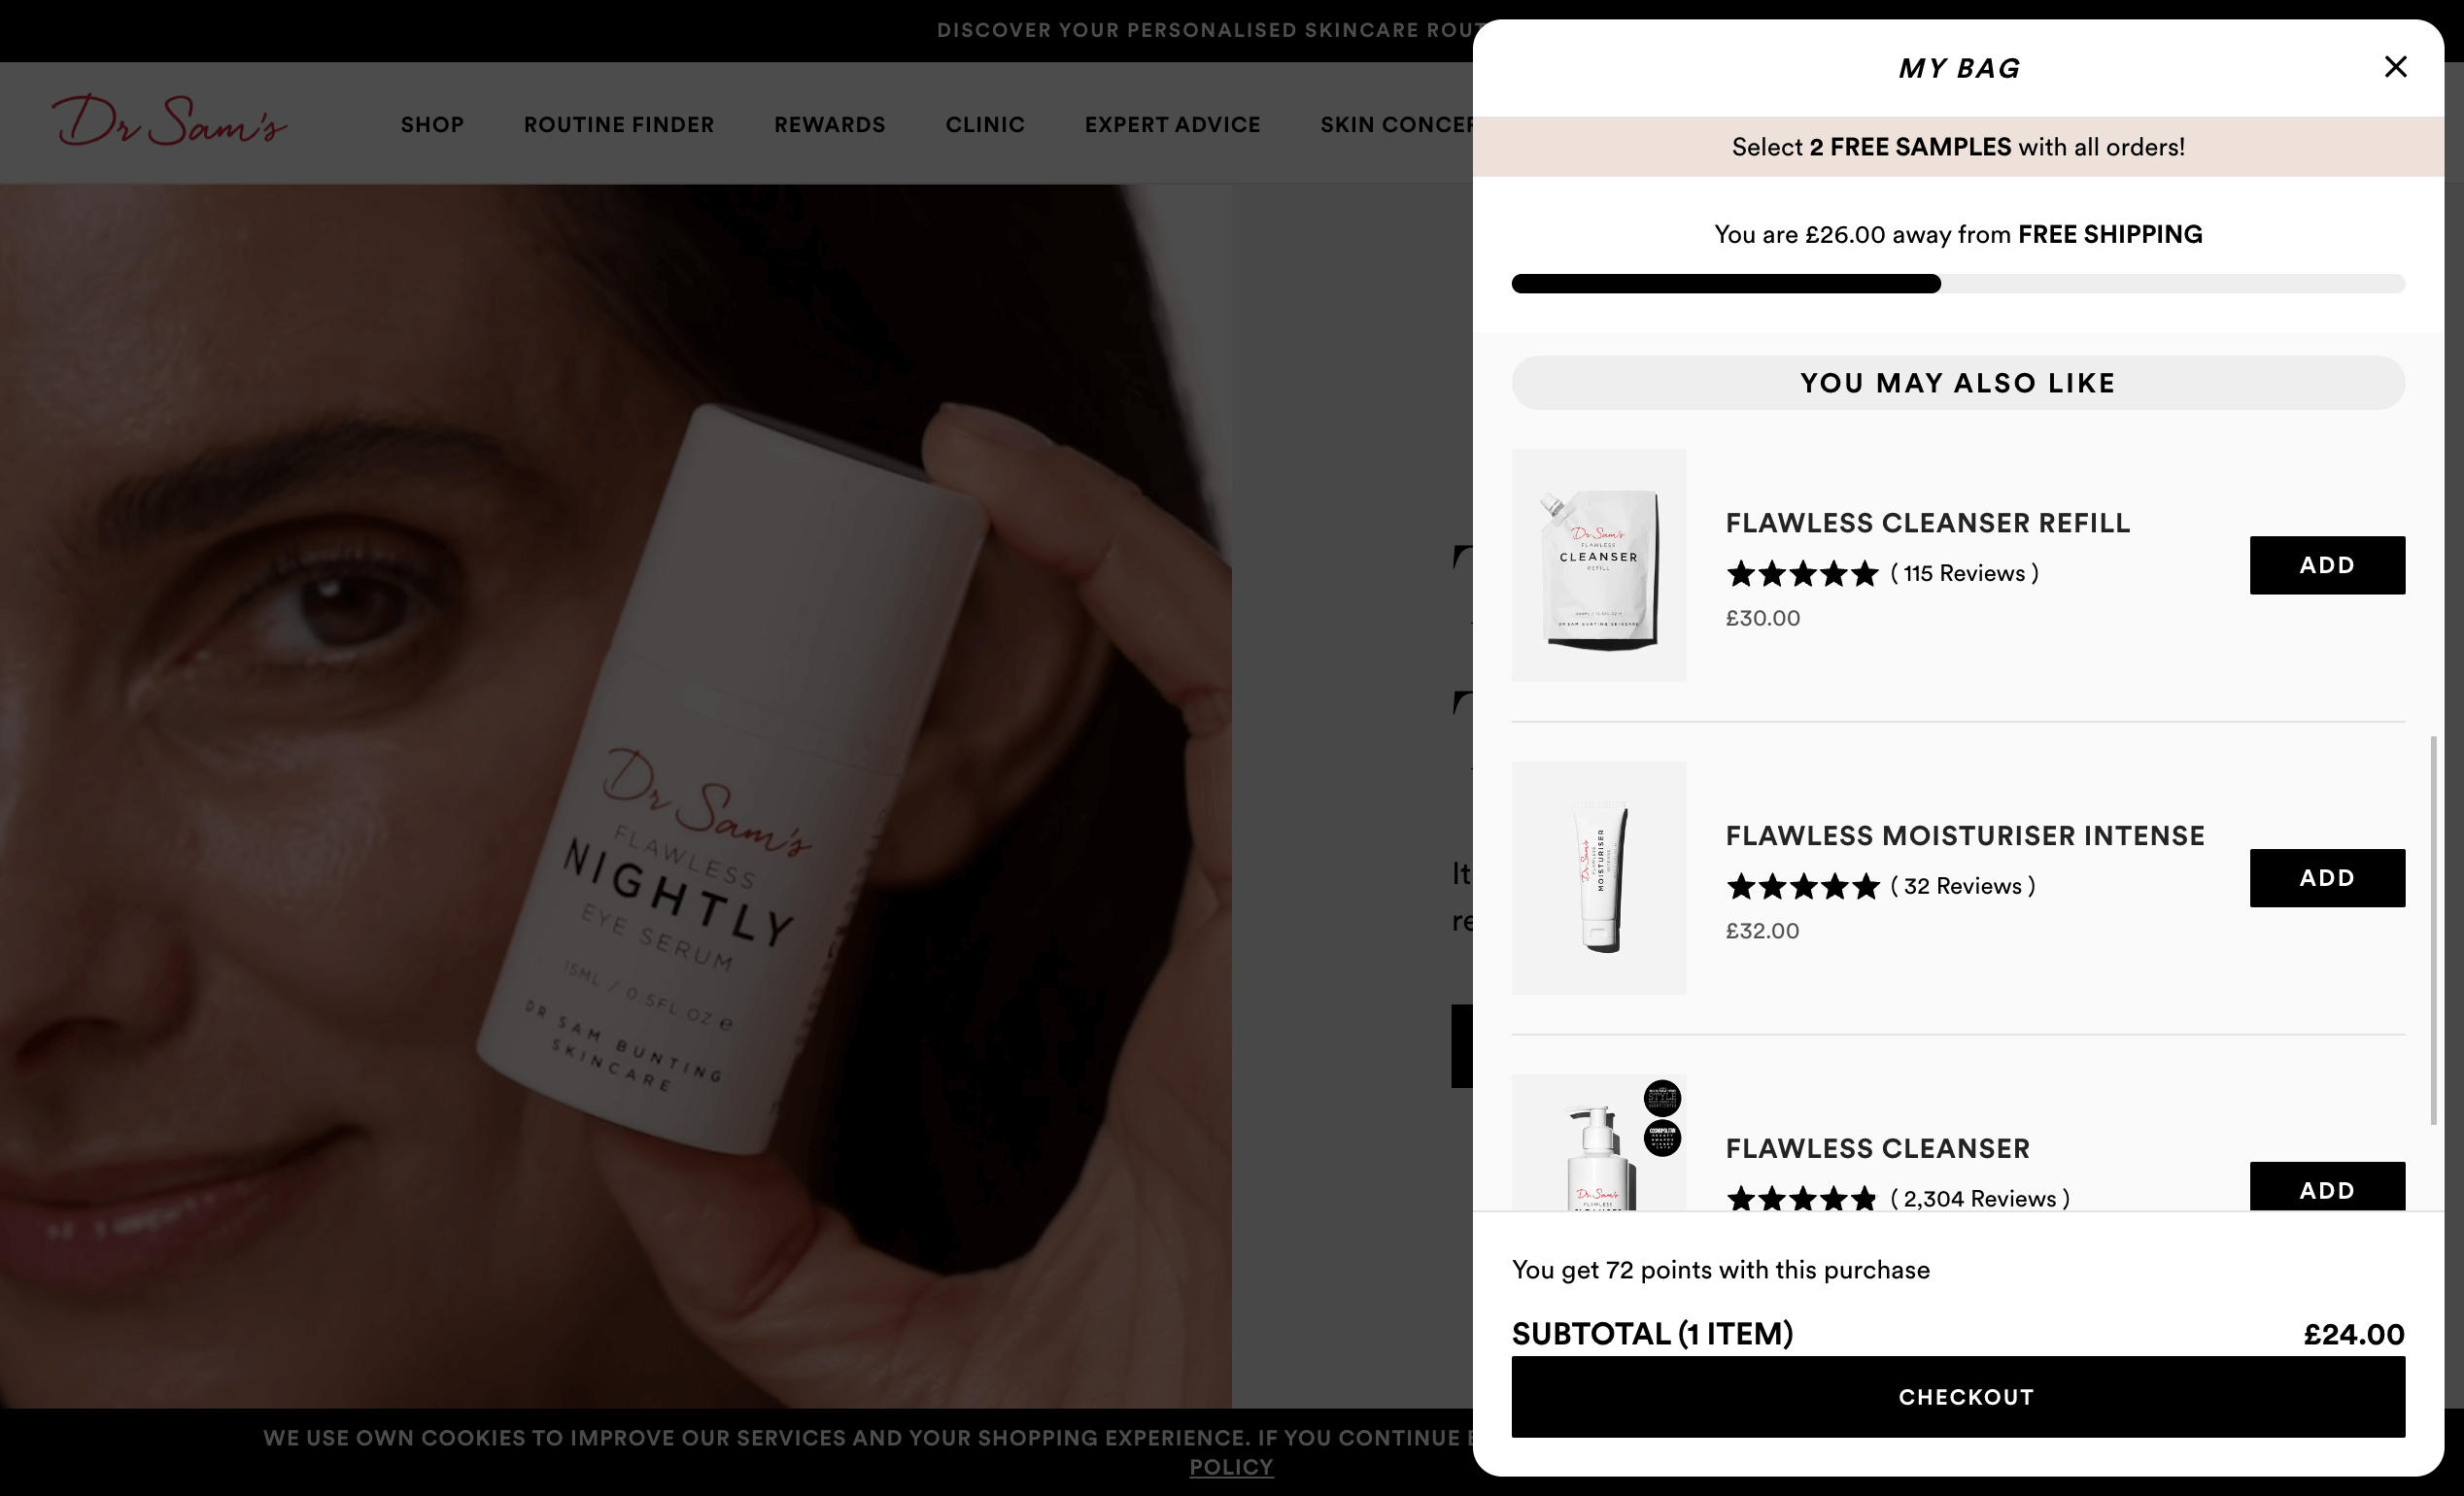Click the free samples banner icon

click(1957, 148)
